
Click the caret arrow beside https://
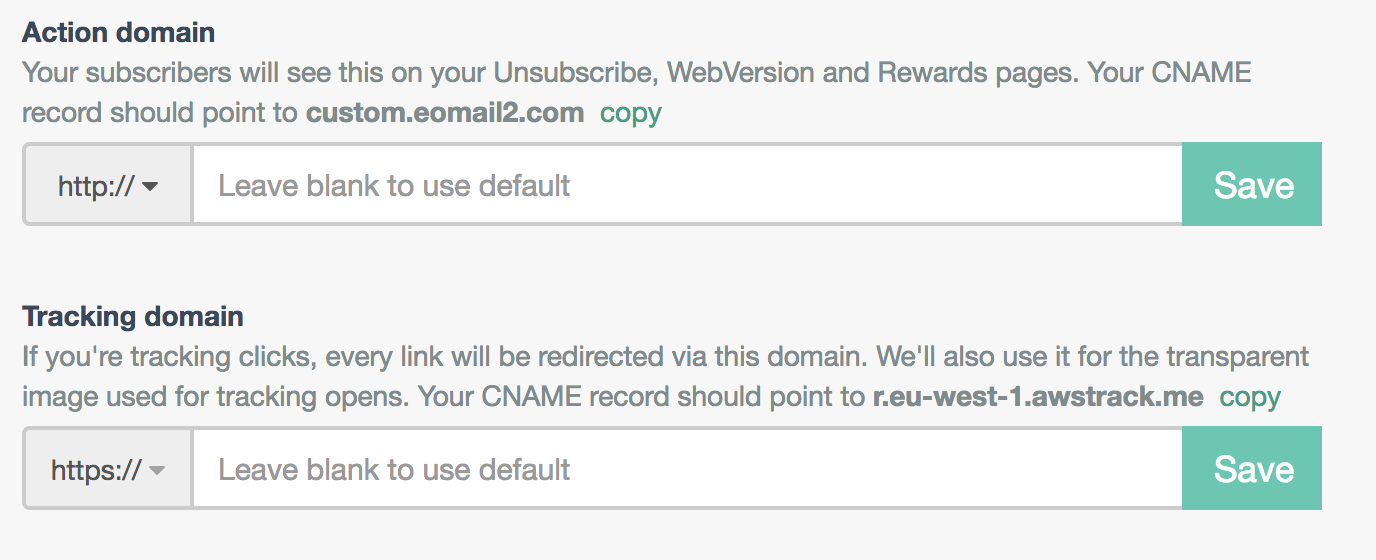[156, 470]
